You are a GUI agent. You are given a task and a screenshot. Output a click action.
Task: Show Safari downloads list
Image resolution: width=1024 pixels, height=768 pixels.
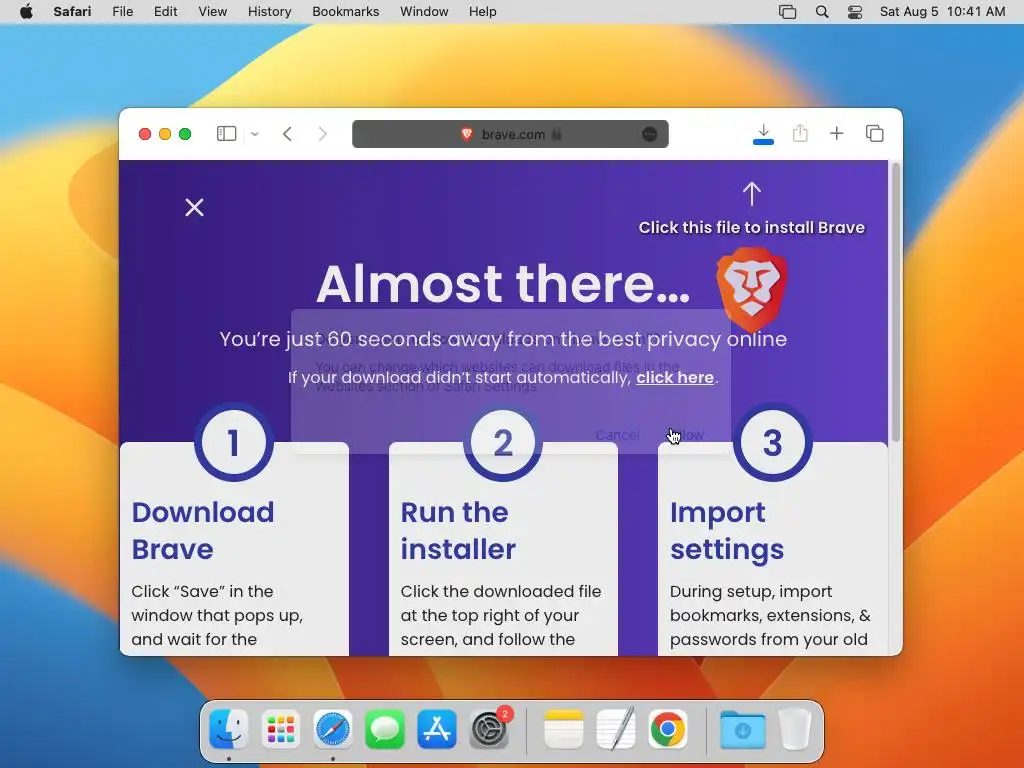pos(763,134)
